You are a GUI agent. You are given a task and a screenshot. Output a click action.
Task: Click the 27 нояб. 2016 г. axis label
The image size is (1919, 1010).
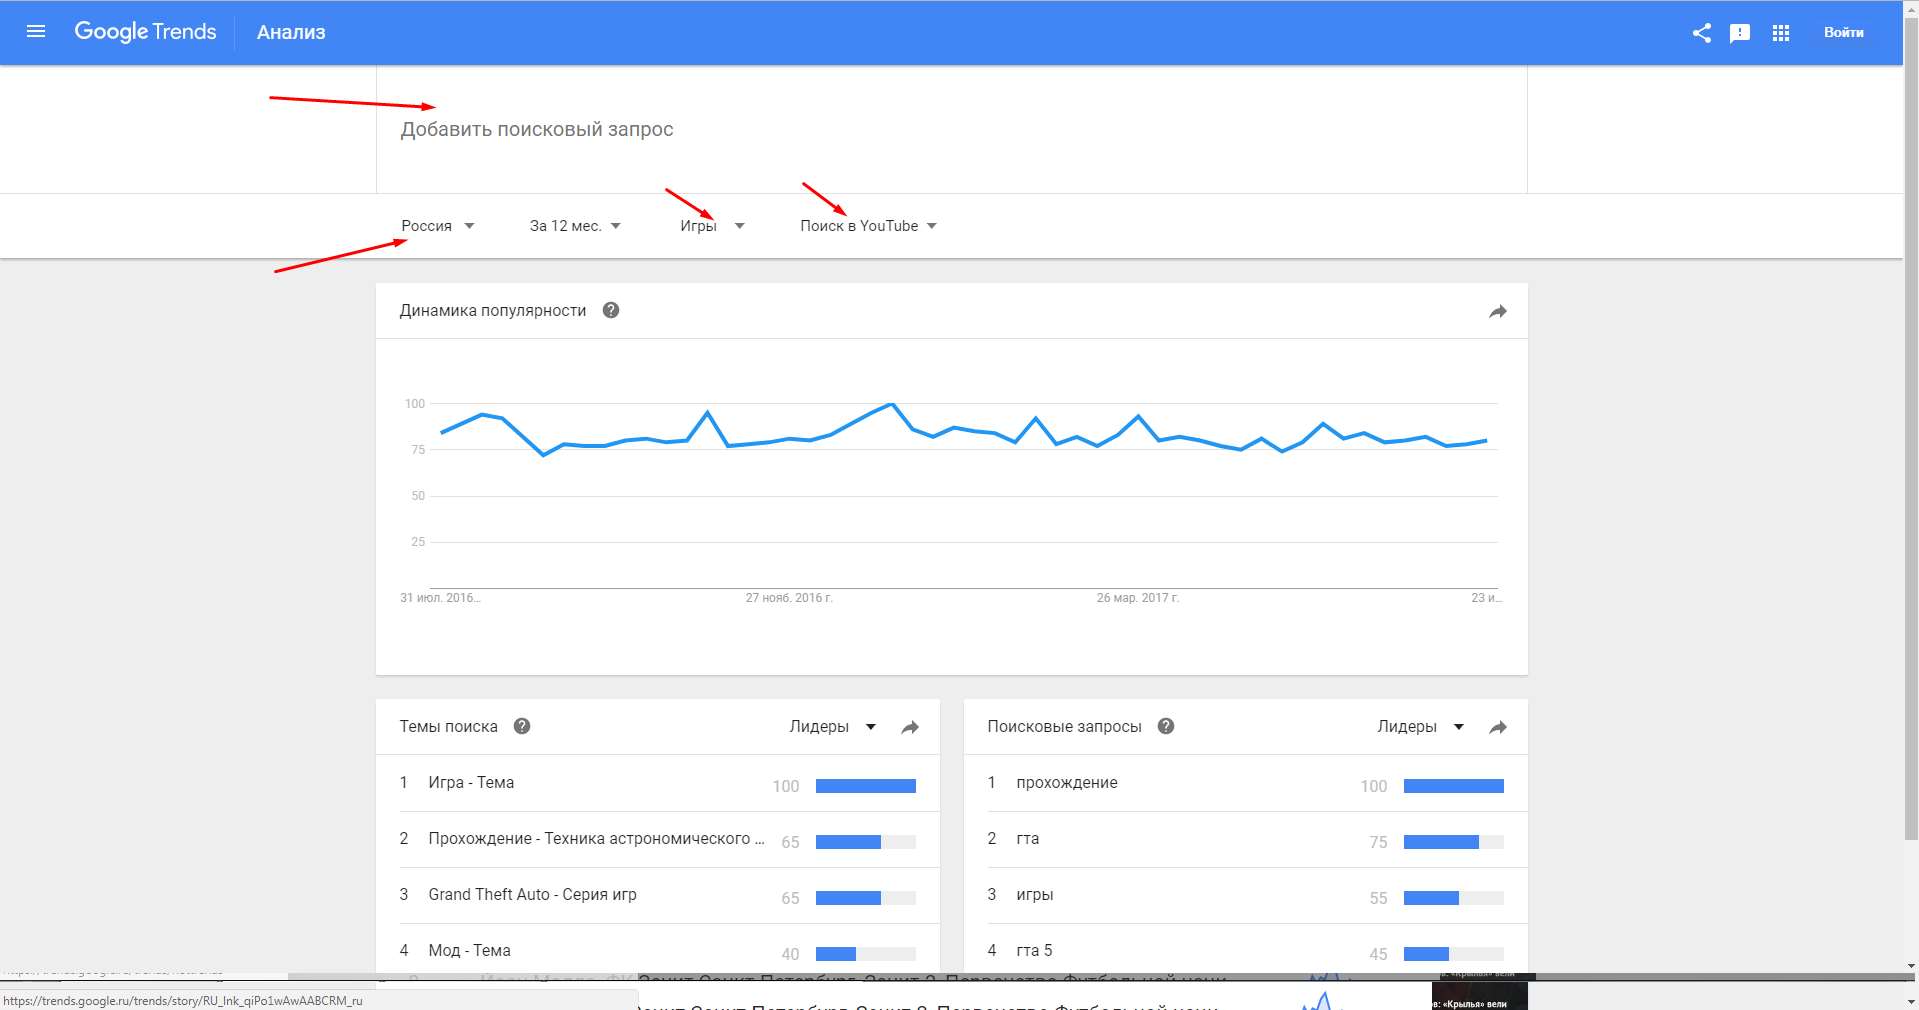[x=789, y=598]
